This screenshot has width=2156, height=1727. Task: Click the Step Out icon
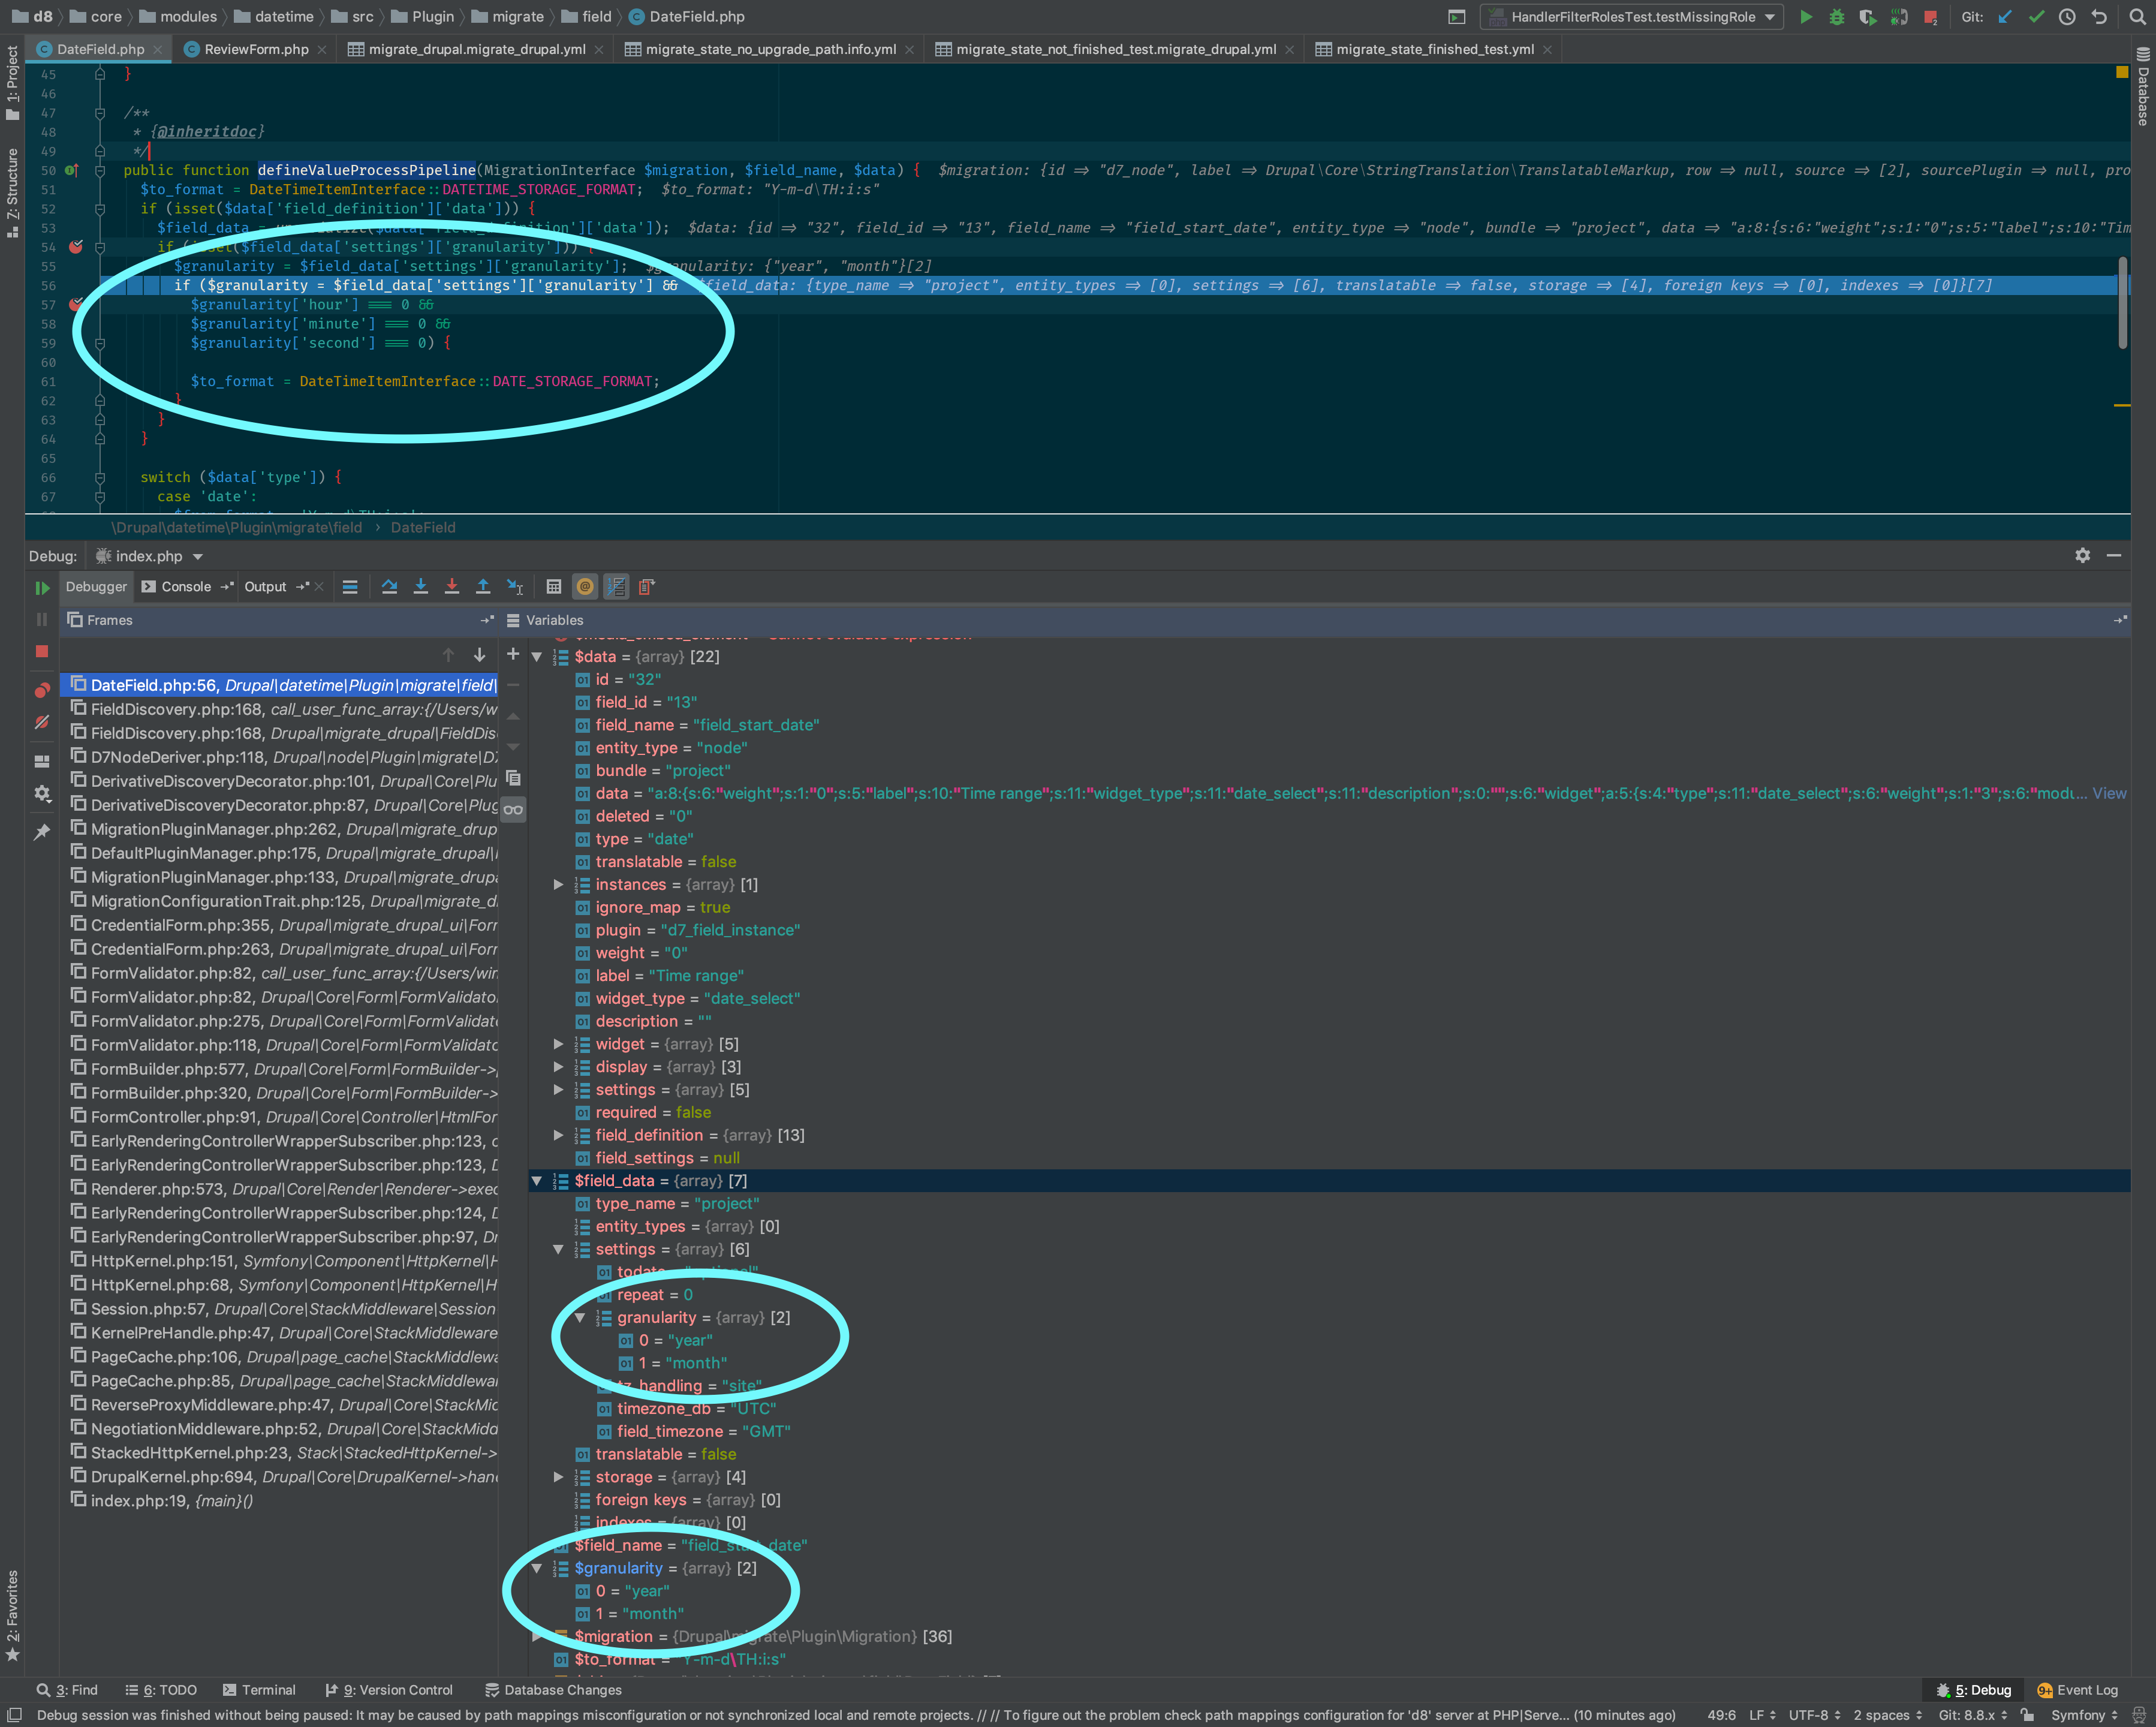tap(483, 587)
